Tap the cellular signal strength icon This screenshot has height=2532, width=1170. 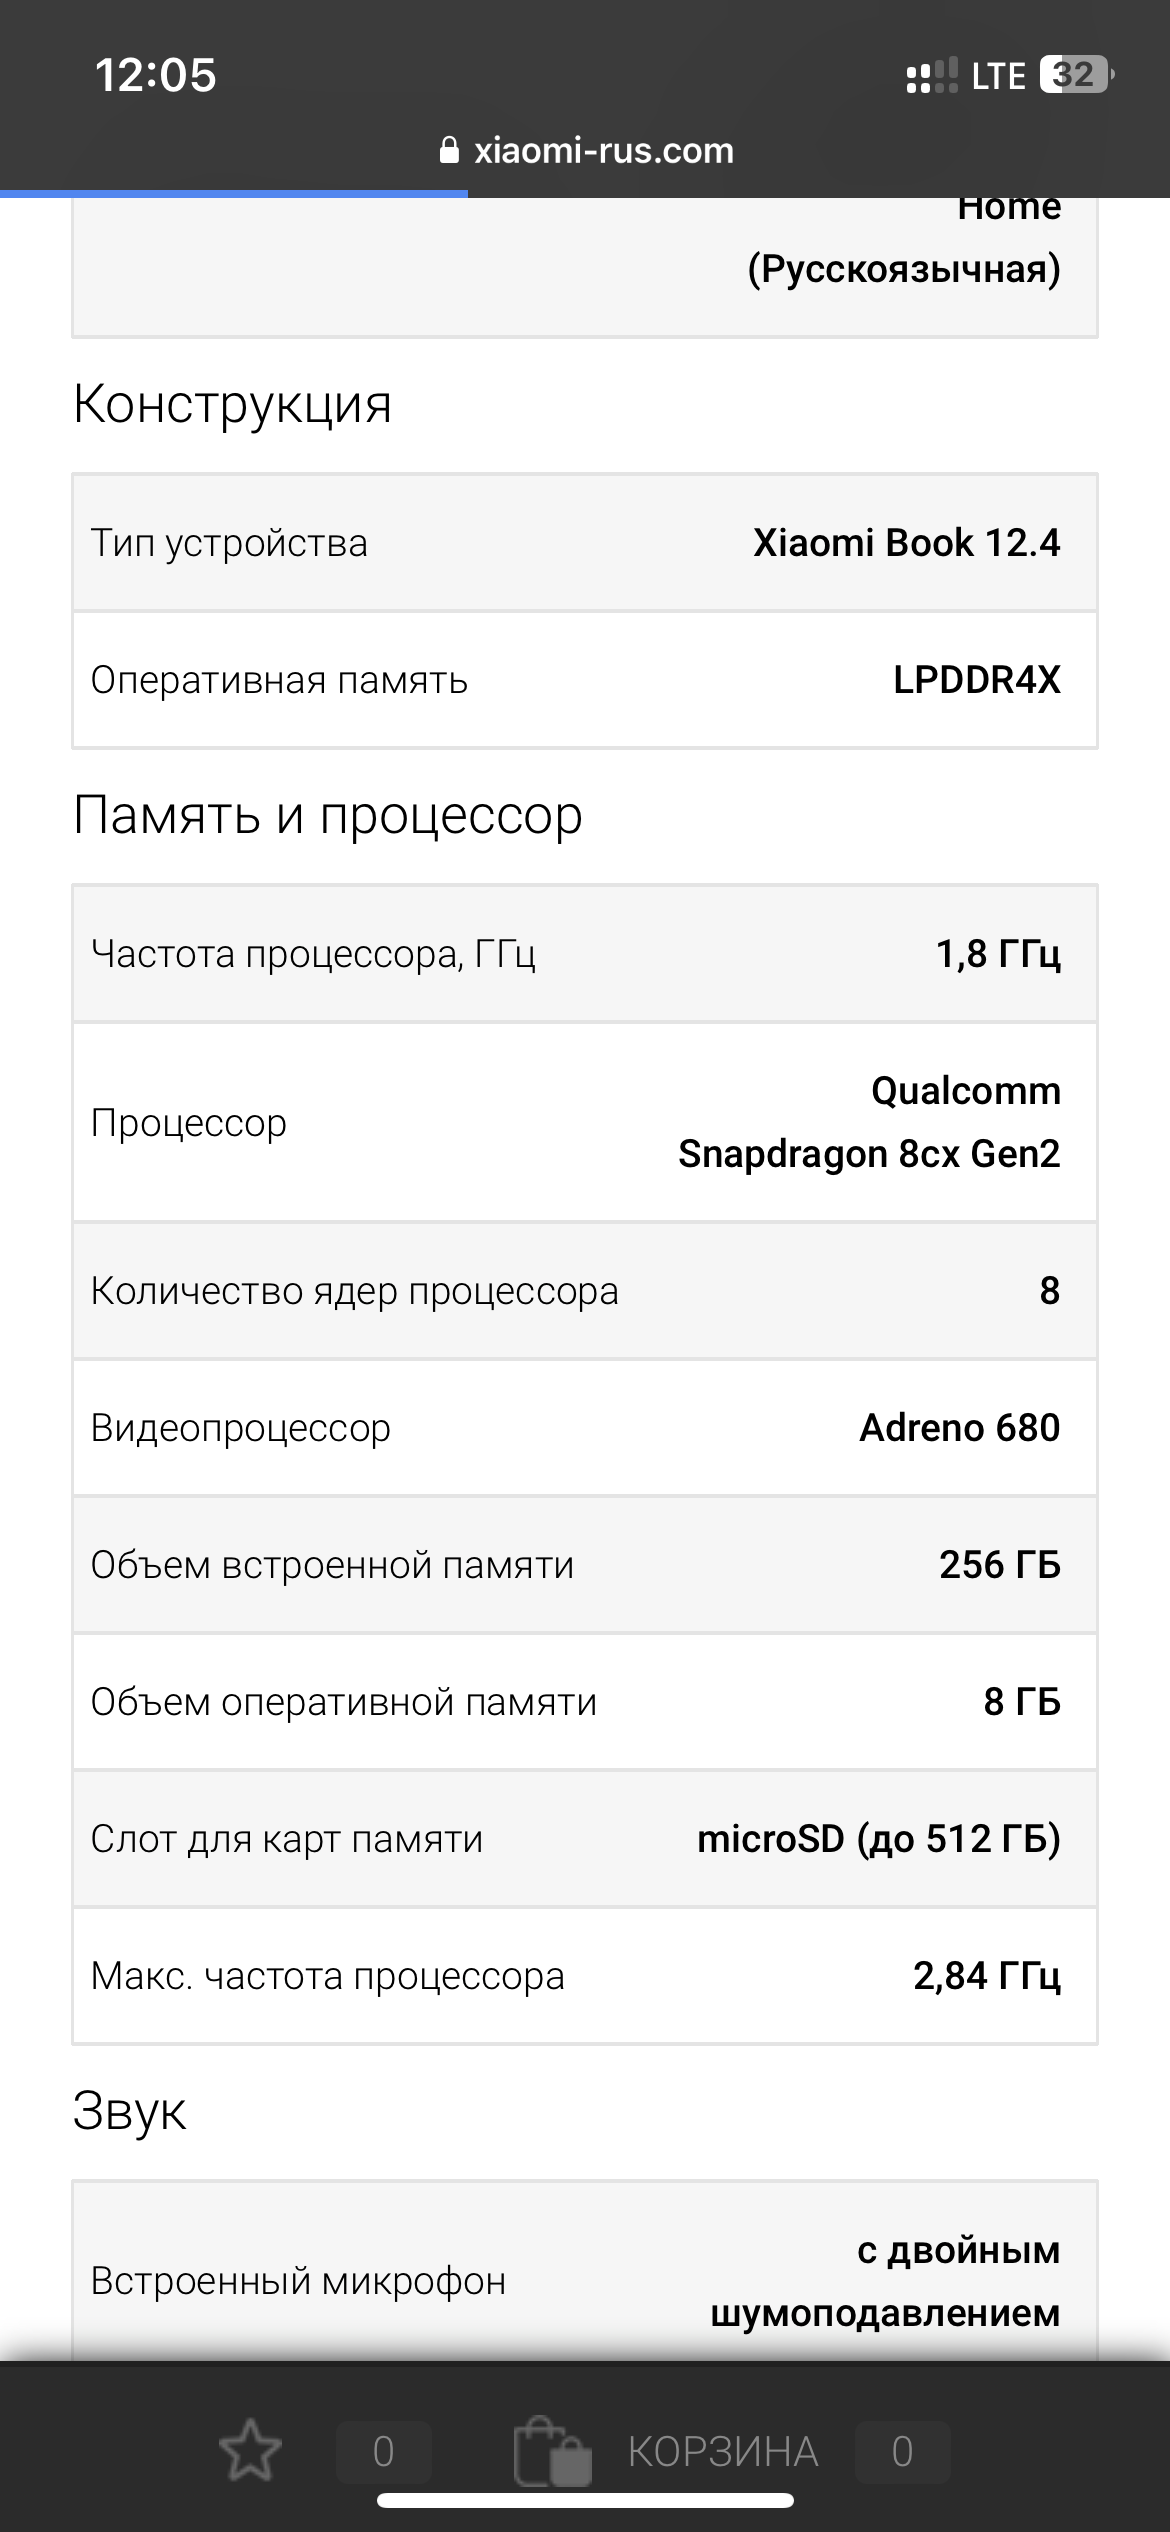click(x=931, y=77)
